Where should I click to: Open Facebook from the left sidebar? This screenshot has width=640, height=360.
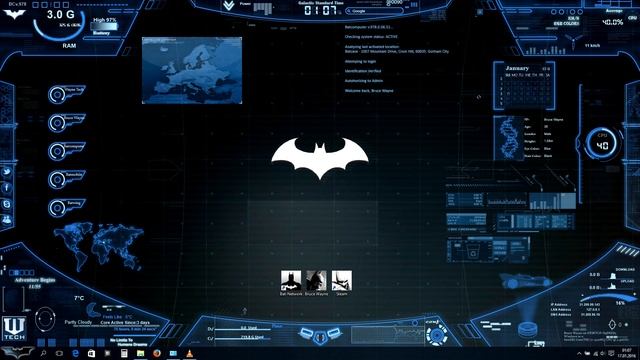coord(7,188)
